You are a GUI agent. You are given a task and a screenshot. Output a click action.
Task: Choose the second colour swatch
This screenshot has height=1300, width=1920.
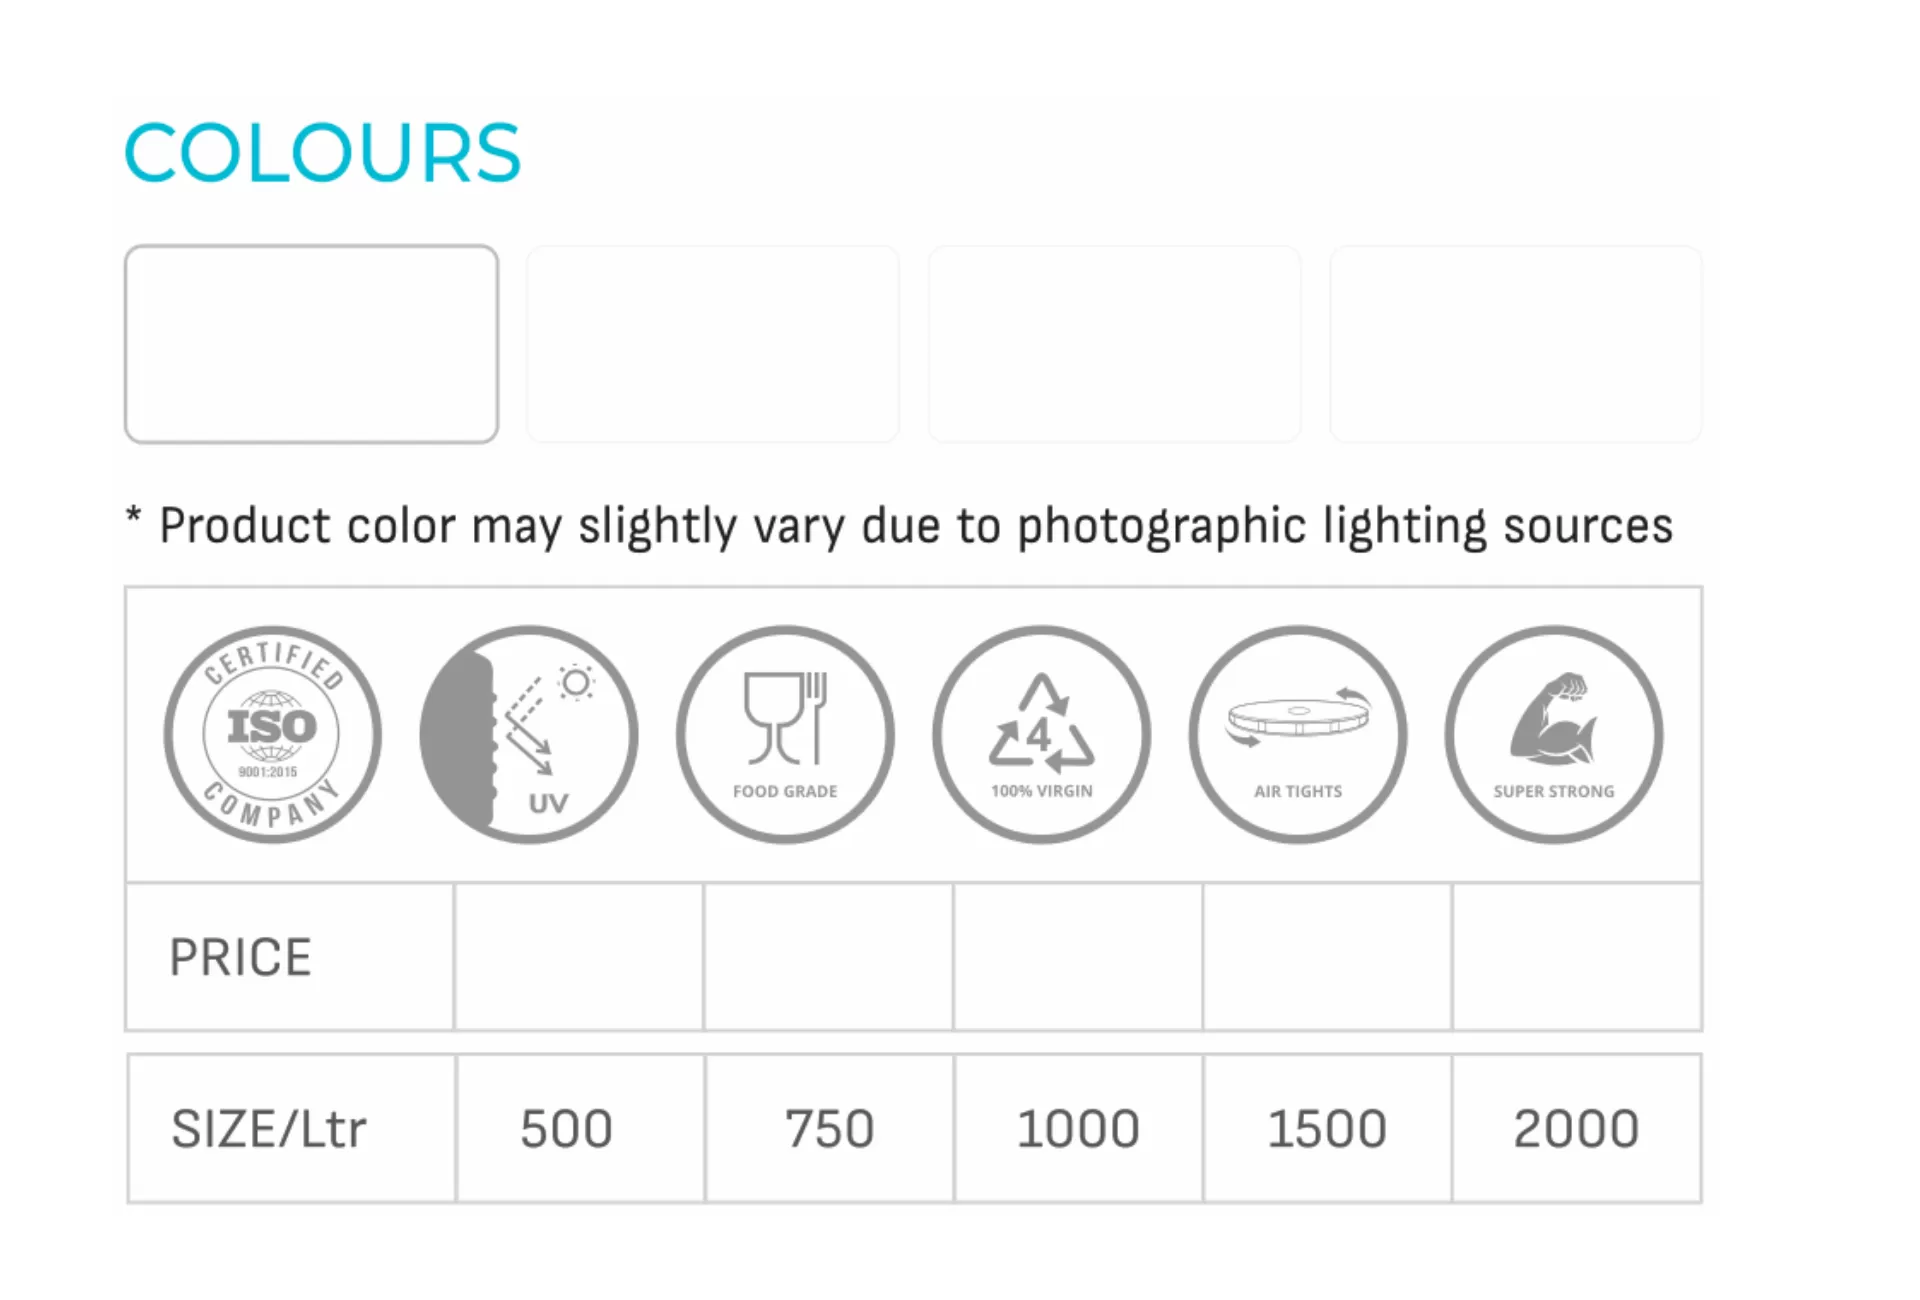(713, 344)
